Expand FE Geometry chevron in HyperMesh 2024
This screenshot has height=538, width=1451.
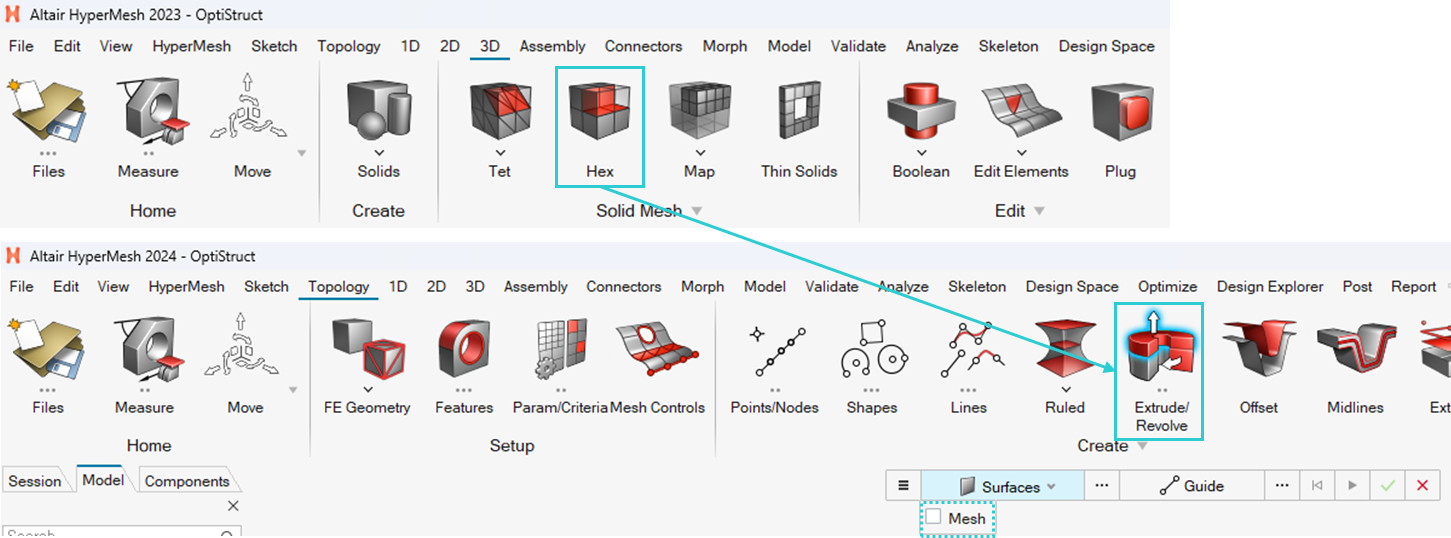[x=367, y=390]
